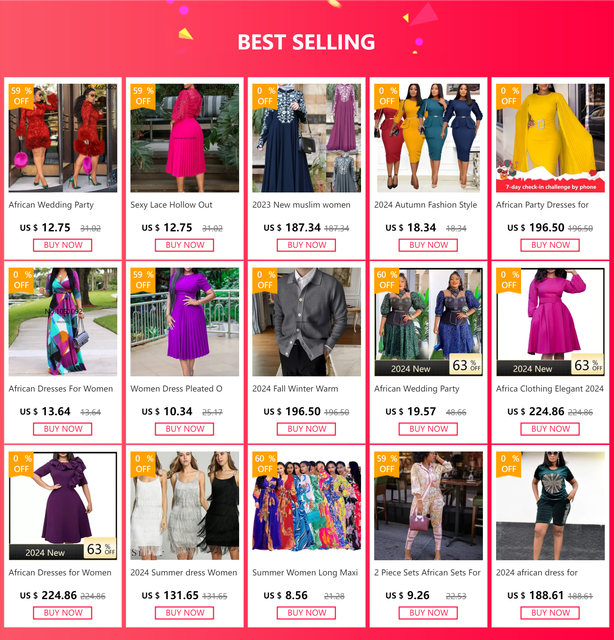Click the yellow cape dress thumbnail
The image size is (614, 640).
[x=550, y=138]
